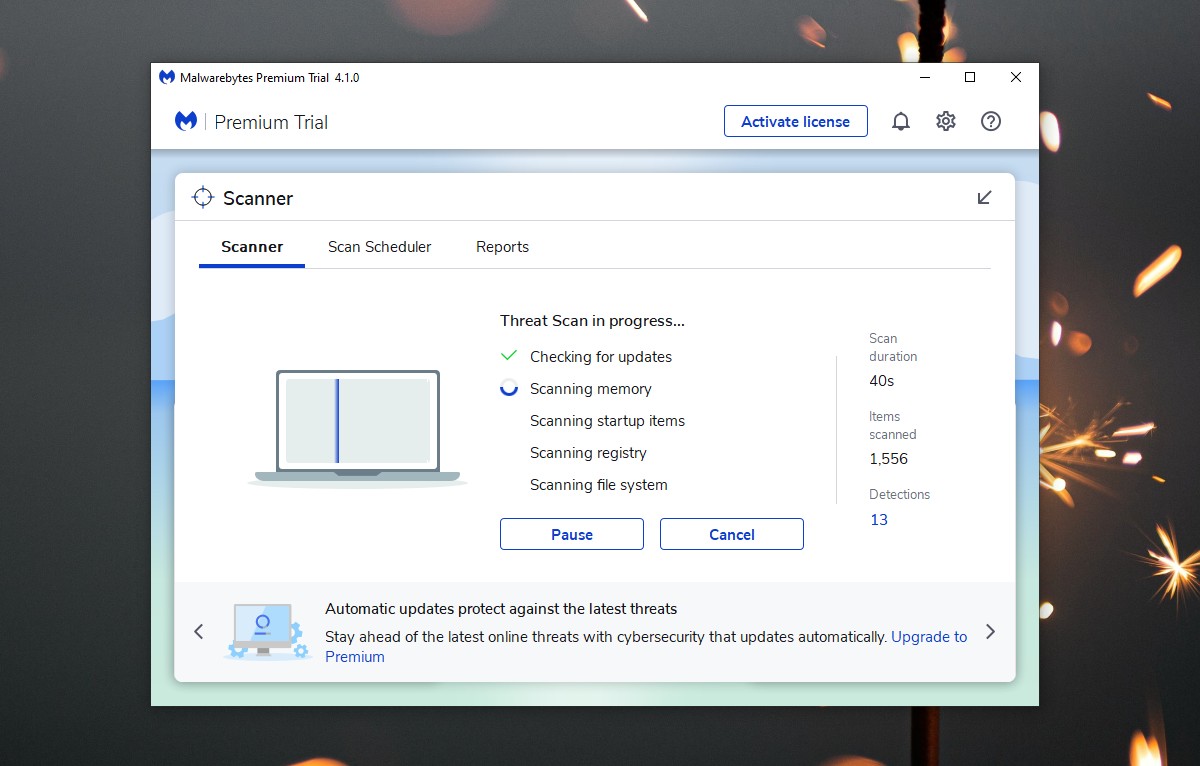Pause the threat scan
Viewport: 1200px width, 766px height.
[x=572, y=534]
